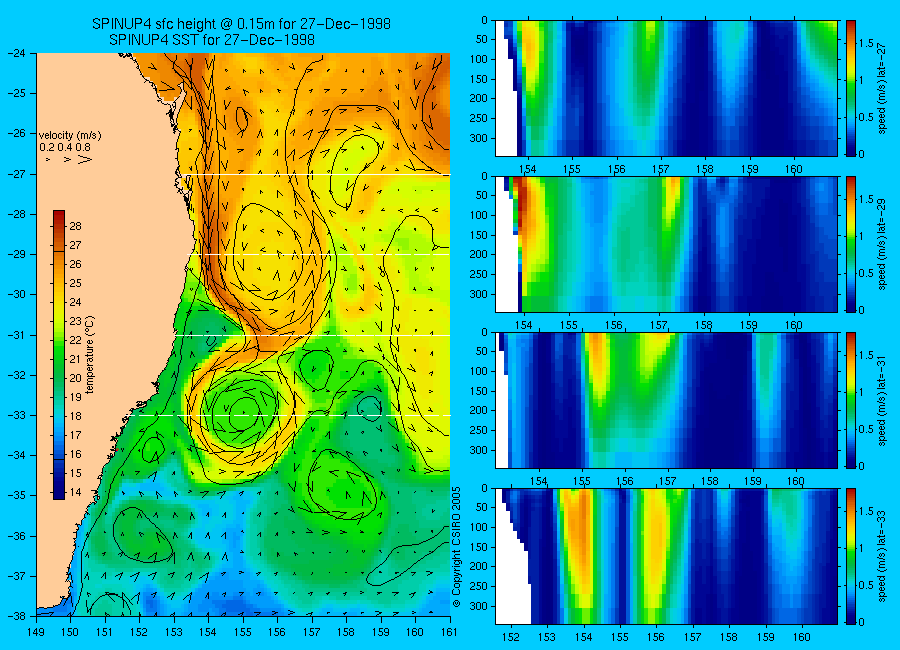
Task: Select the lat=-29 speed cross-section panel
Action: pyautogui.click(x=666, y=245)
